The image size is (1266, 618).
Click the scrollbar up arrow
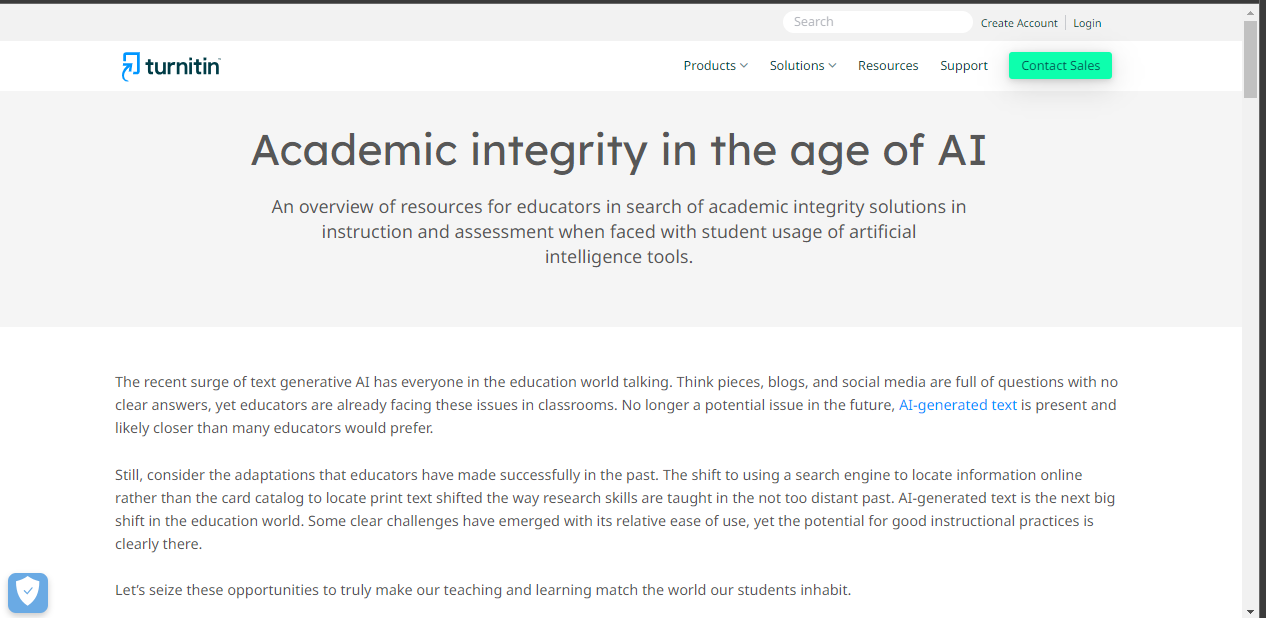tap(1250, 11)
